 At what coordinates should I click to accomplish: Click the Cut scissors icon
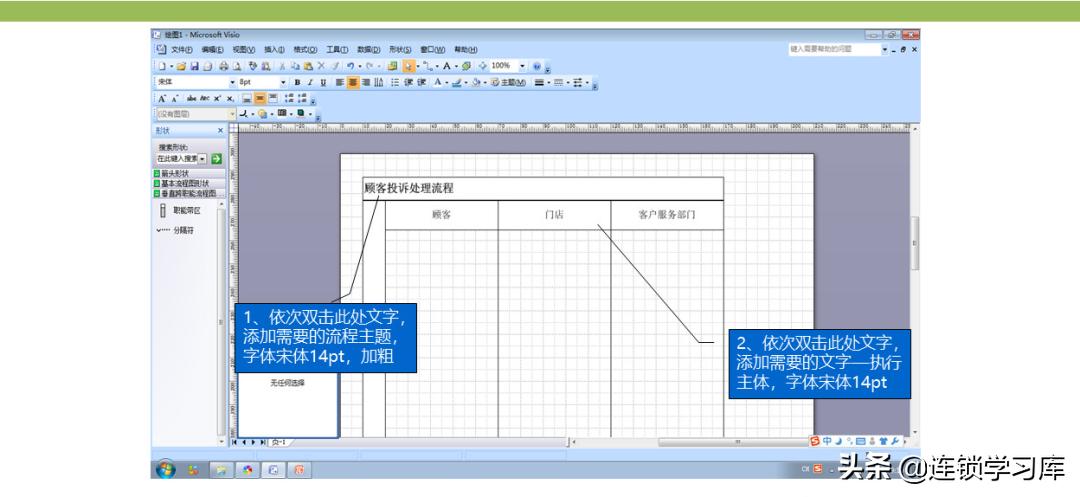click(x=282, y=66)
